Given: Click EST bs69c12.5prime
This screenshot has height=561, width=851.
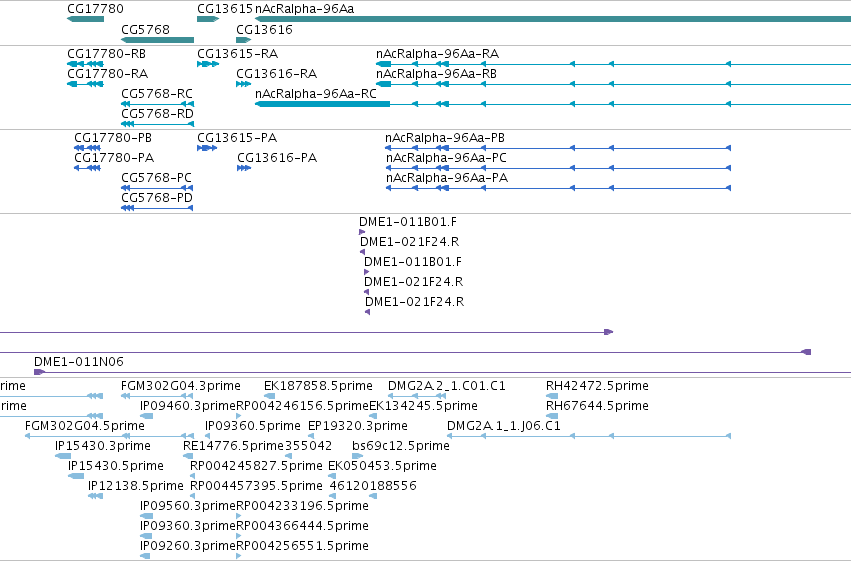Looking at the screenshot, I should pos(401,446).
